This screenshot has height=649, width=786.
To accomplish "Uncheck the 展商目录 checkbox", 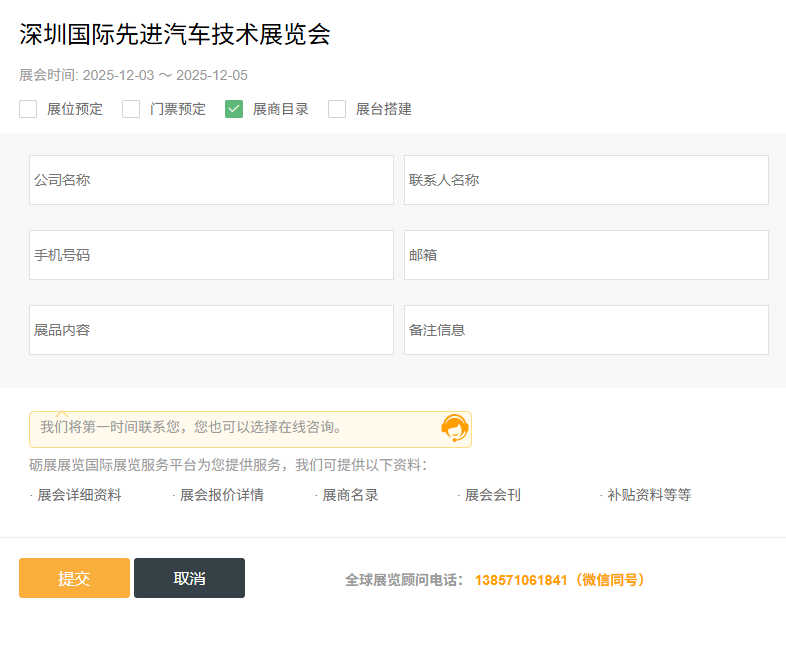I will click(234, 109).
